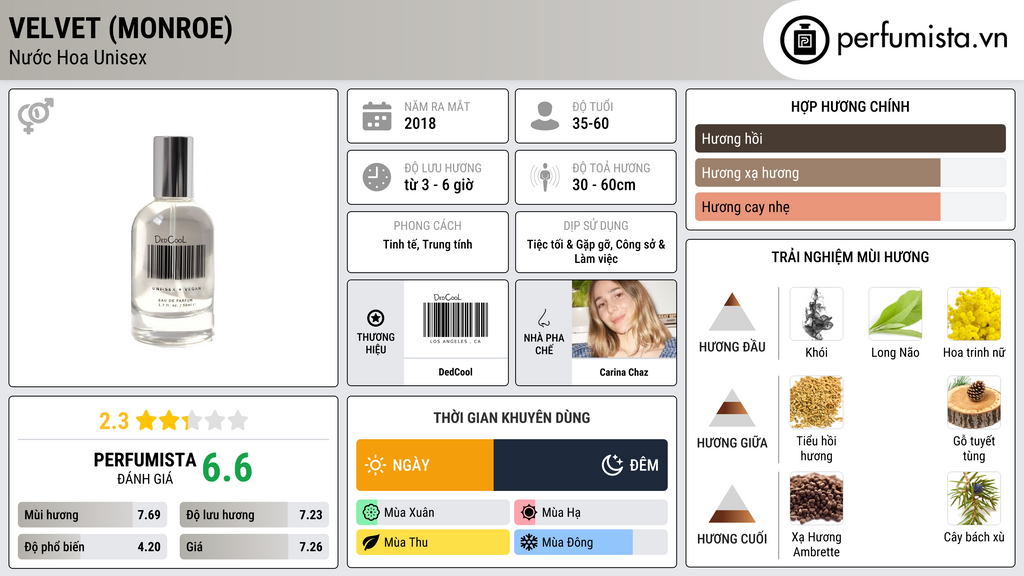Click the calendar icon beside Năm ra mắt
Screen dimensions: 1024x576
[377, 116]
